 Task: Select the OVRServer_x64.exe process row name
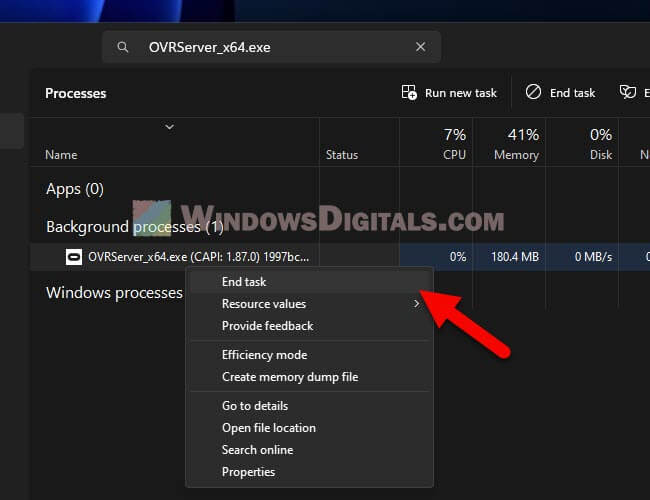(198, 257)
